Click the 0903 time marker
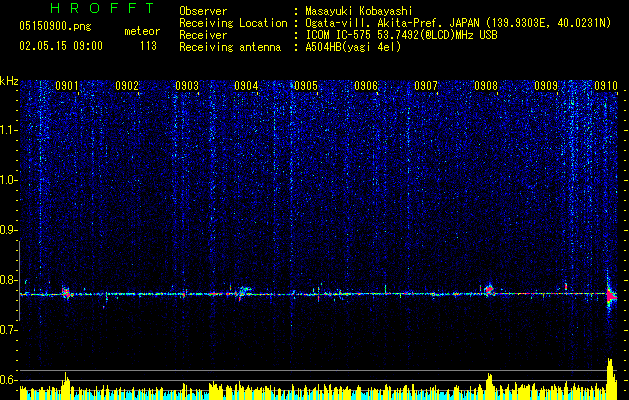The height and width of the screenshot is (400, 629). 187,86
